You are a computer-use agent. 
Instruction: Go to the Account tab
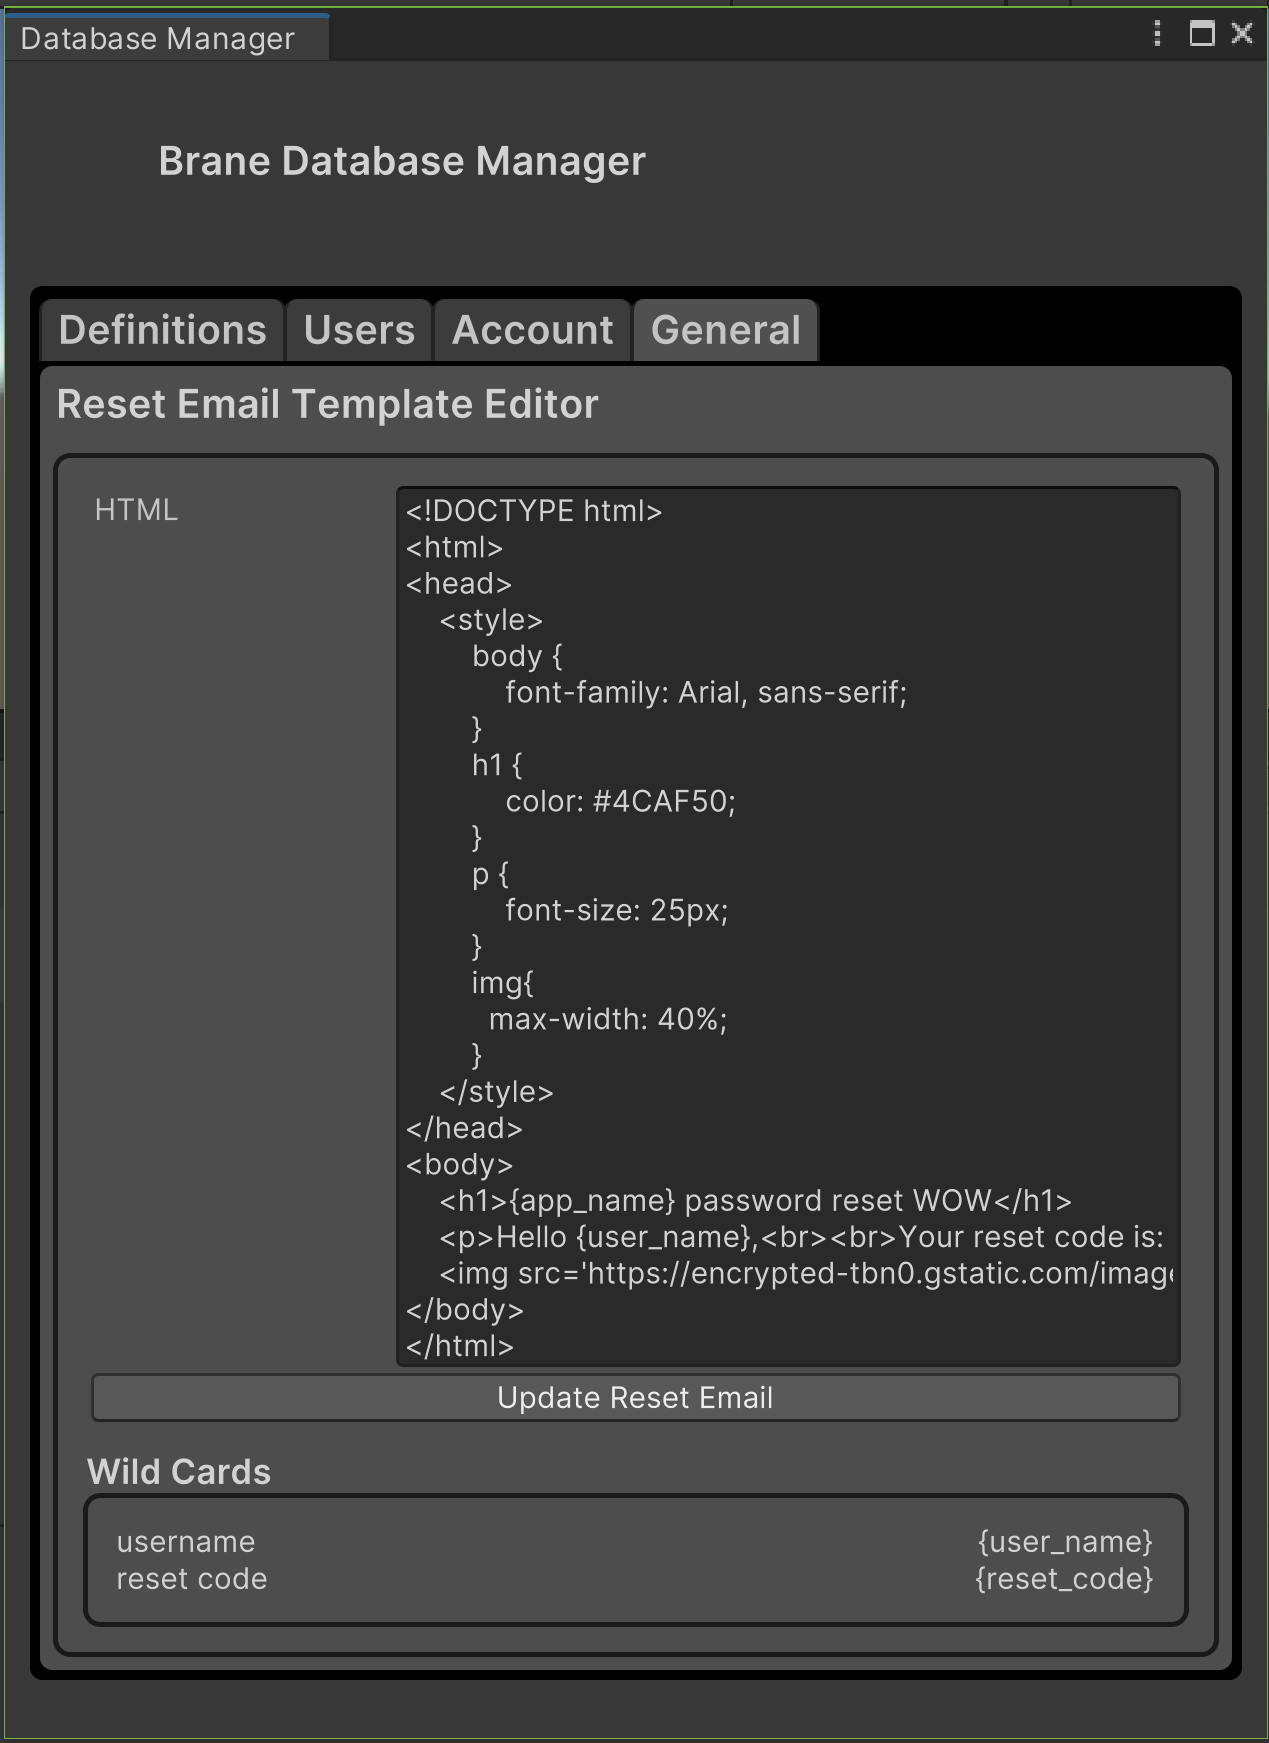(x=532, y=330)
